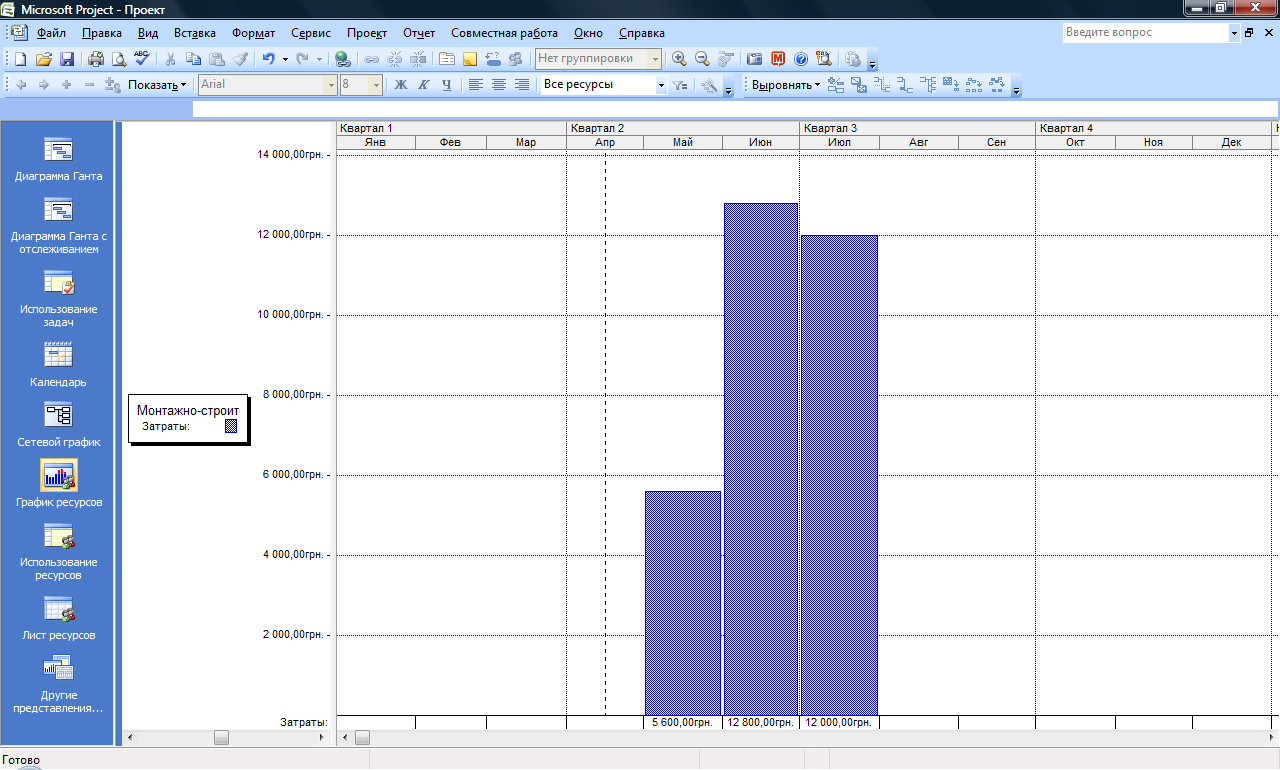This screenshot has width=1280, height=770.
Task: Undo the last action
Action: coord(268,59)
